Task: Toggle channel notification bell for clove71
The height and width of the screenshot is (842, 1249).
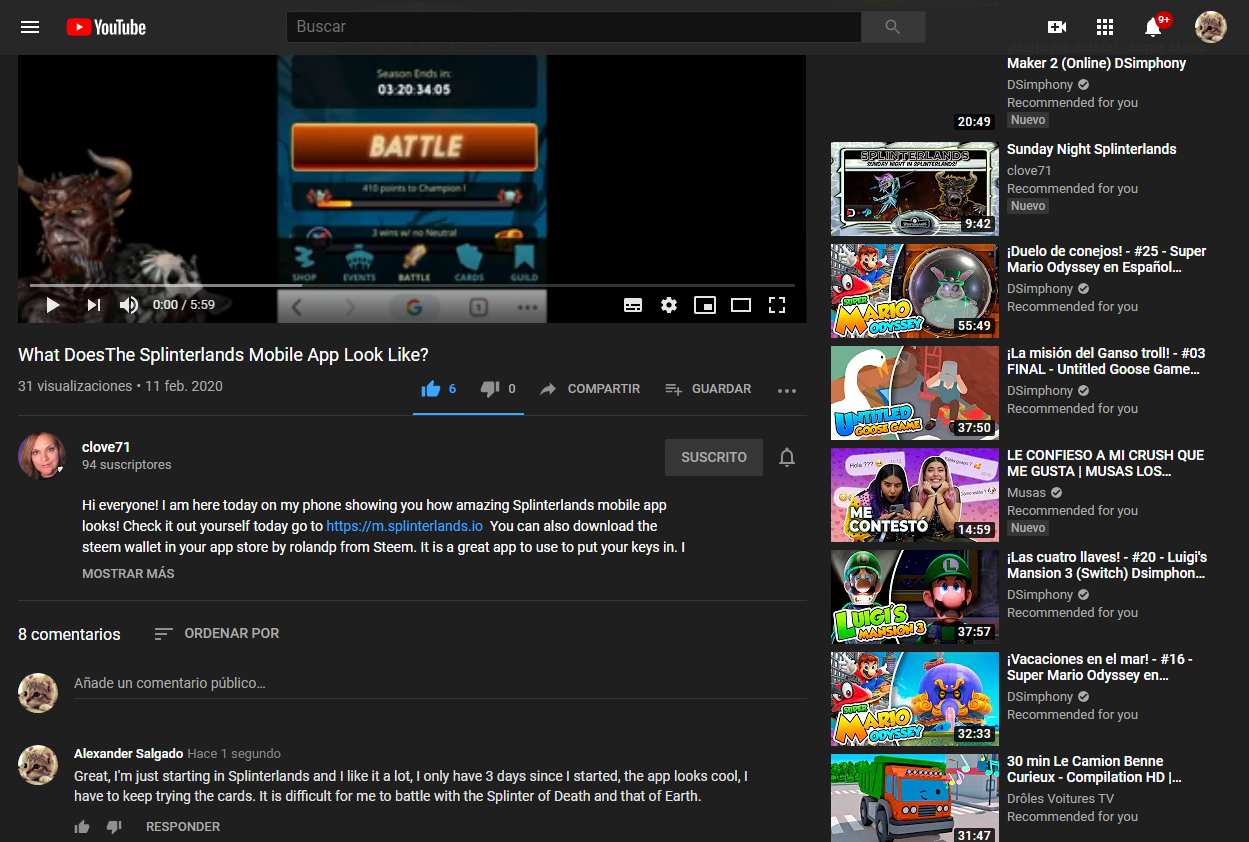Action: tap(787, 457)
